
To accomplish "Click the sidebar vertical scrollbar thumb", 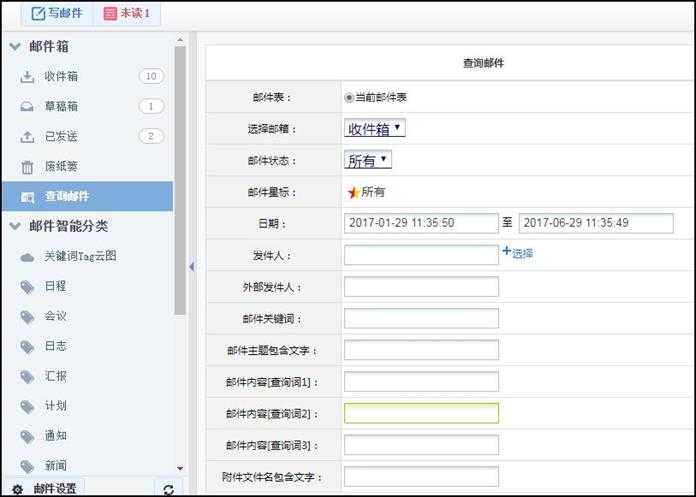I will 180,181.
